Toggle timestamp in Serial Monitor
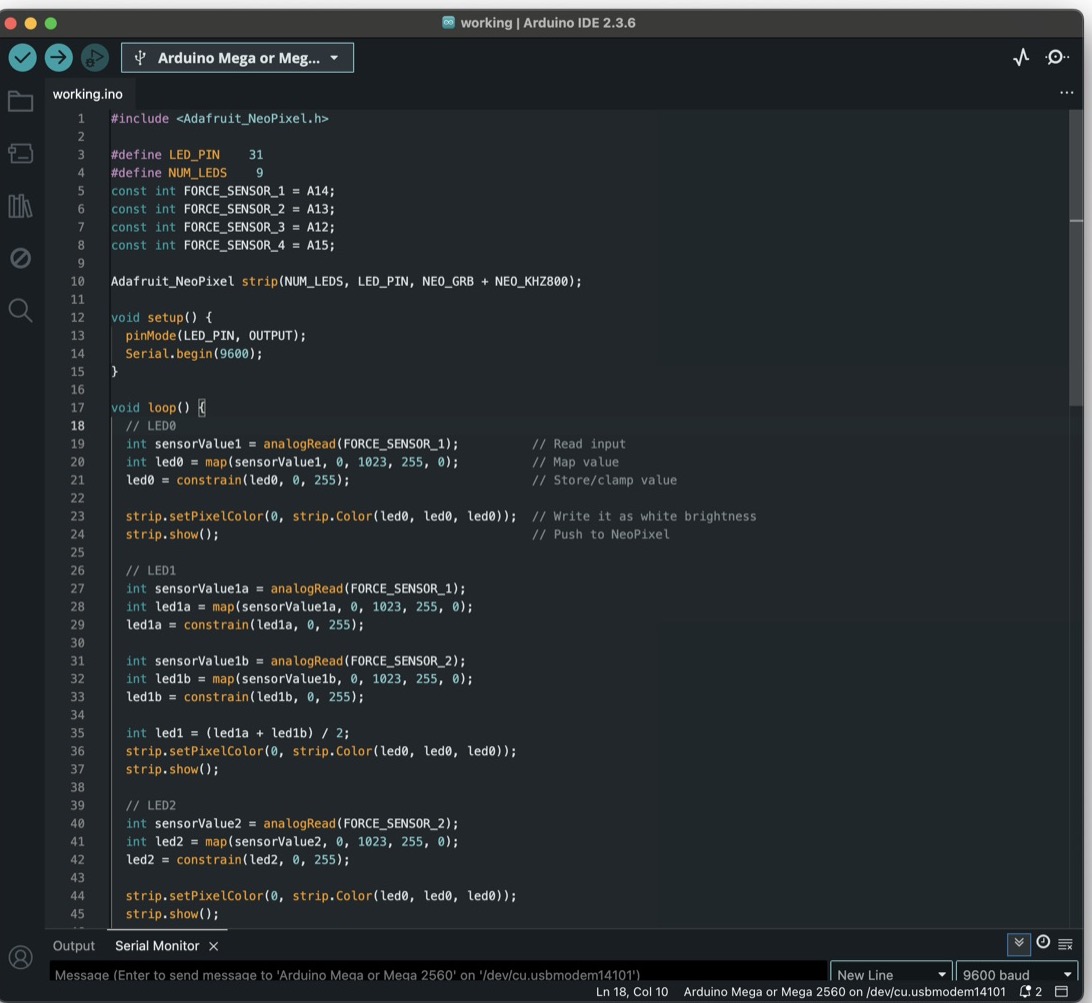Viewport: 1092px width, 1003px height. coord(1043,942)
